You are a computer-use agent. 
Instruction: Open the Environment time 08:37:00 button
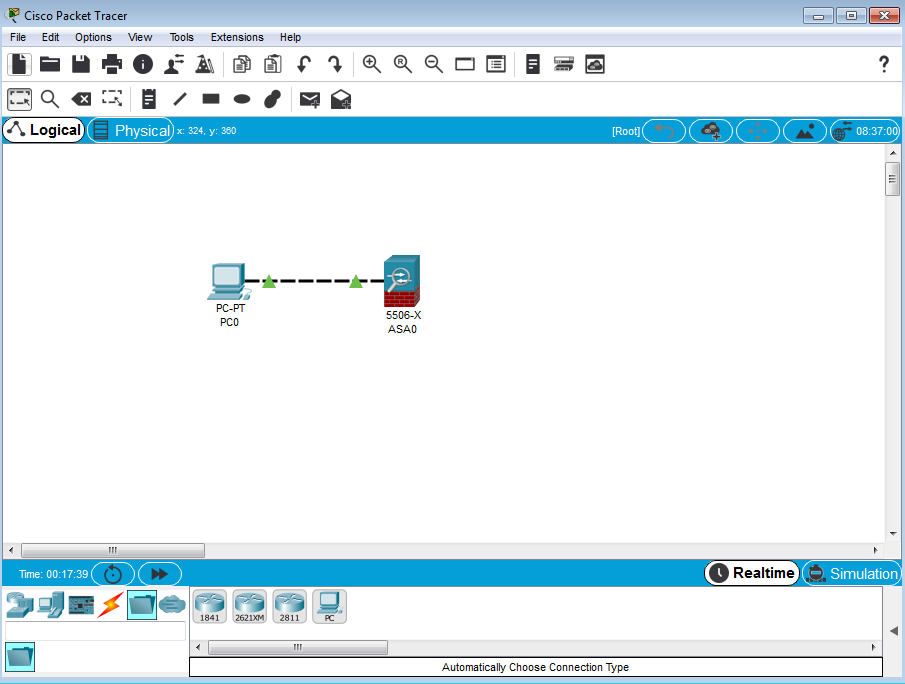865,131
